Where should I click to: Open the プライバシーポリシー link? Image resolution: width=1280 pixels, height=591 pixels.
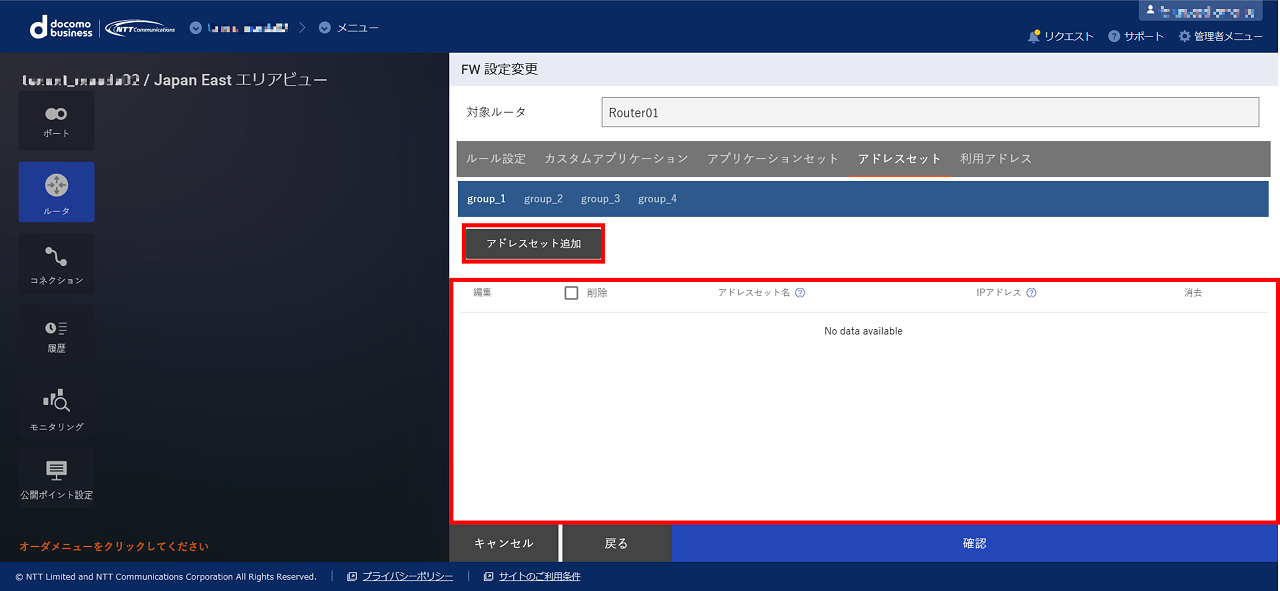pos(407,577)
